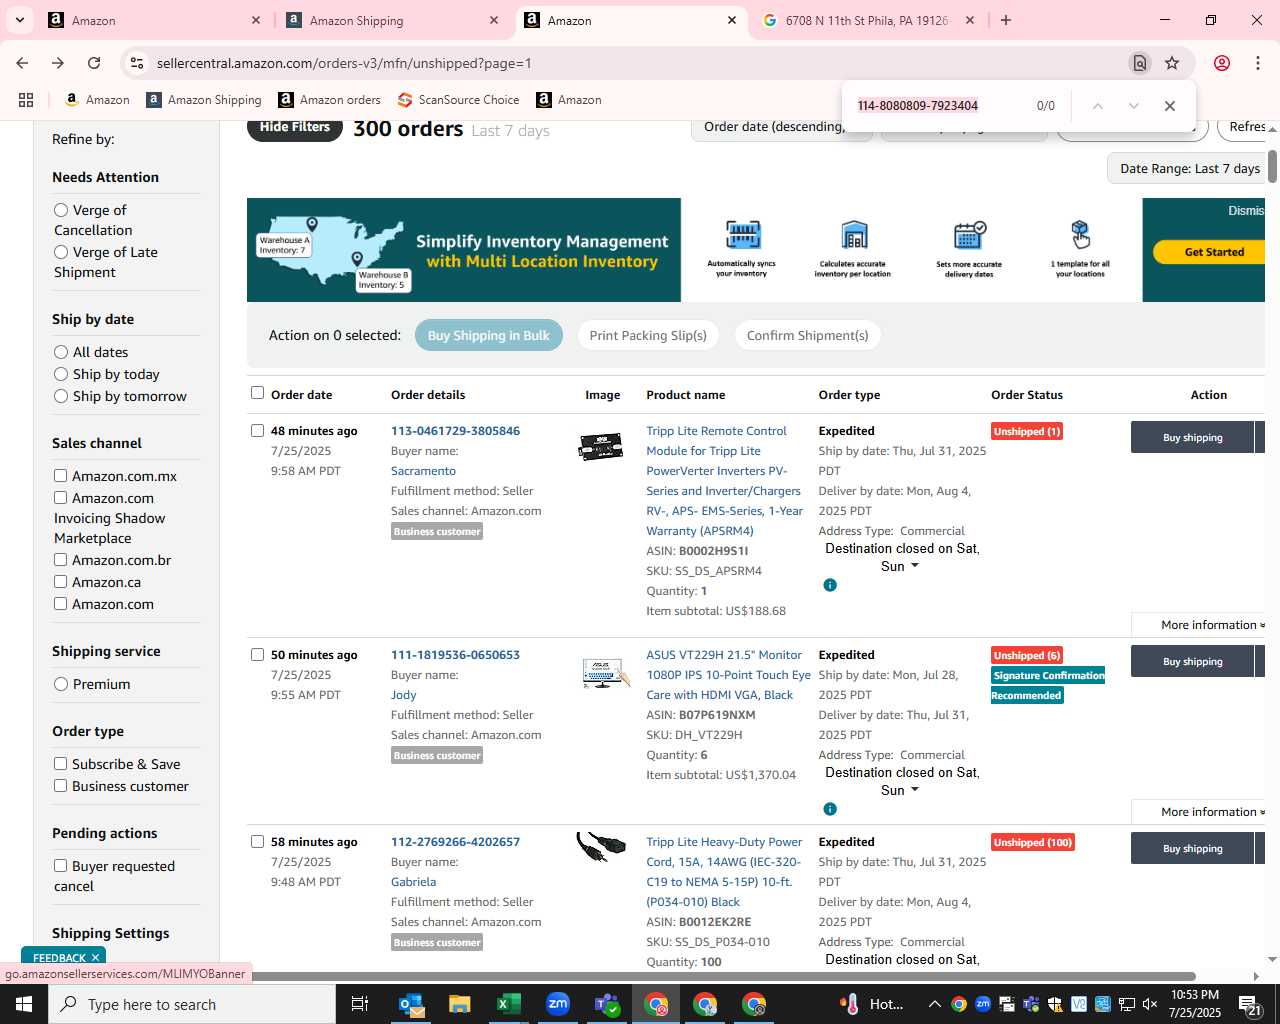Screen dimensions: 1280x1024
Task: Click the info icon in the ASUS monitor order
Action: 830,809
